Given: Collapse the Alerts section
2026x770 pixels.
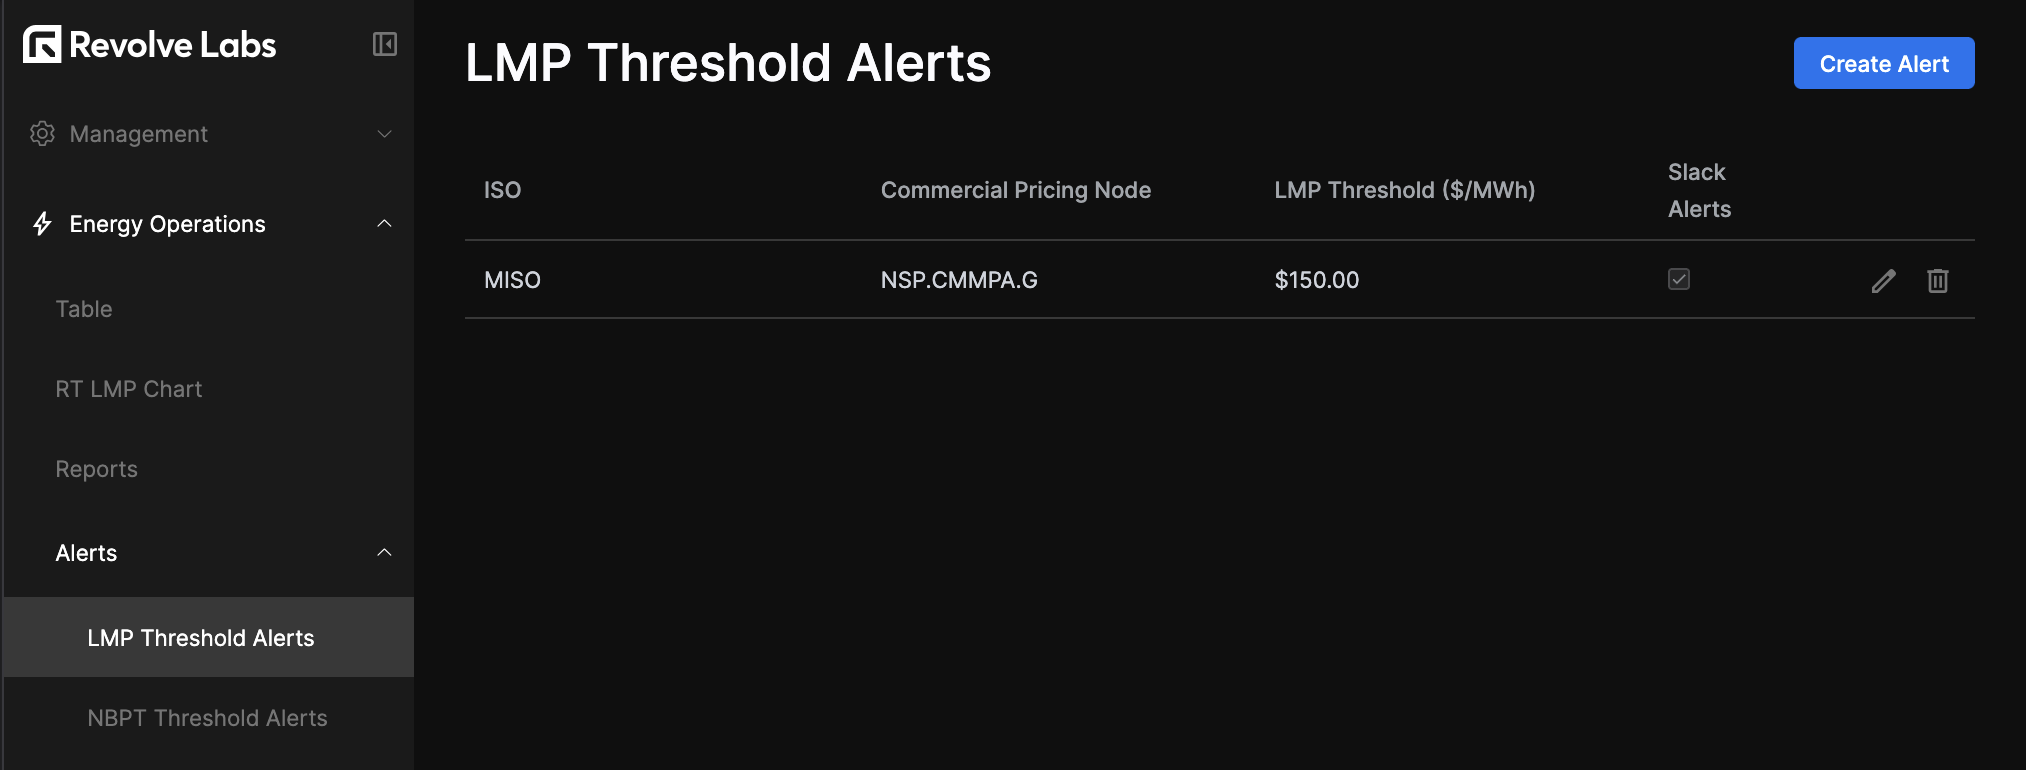Looking at the screenshot, I should pos(384,552).
